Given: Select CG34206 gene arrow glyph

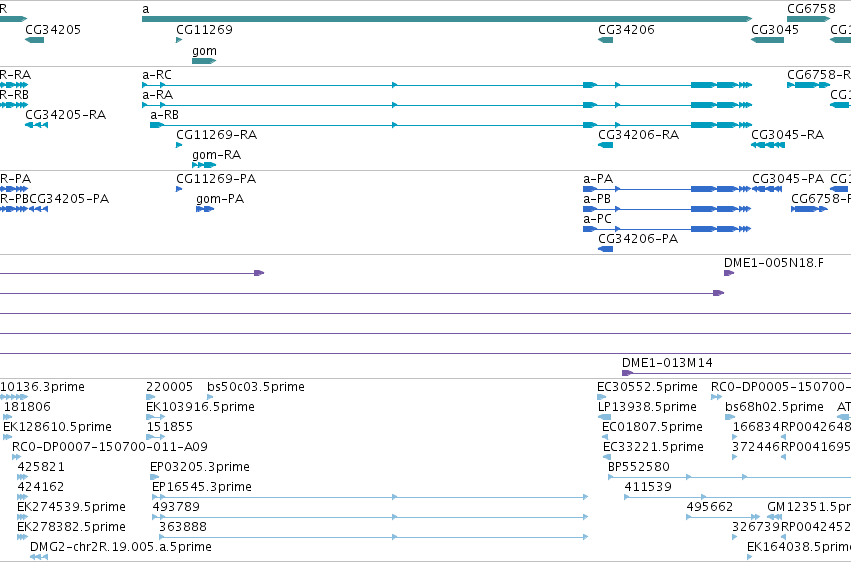Looking at the screenshot, I should (605, 40).
